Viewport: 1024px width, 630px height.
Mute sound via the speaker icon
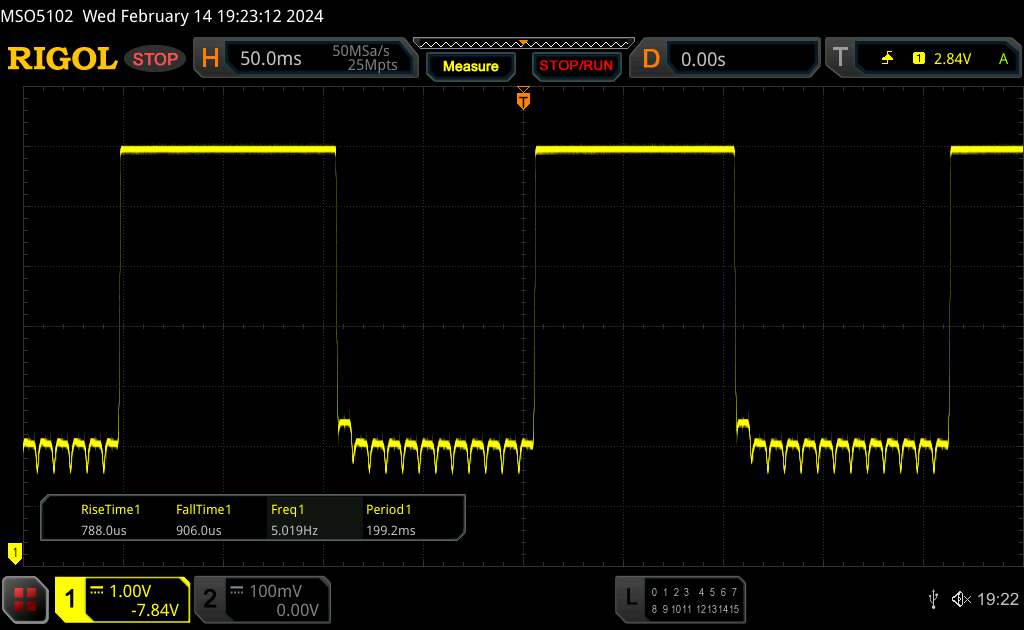click(x=960, y=598)
